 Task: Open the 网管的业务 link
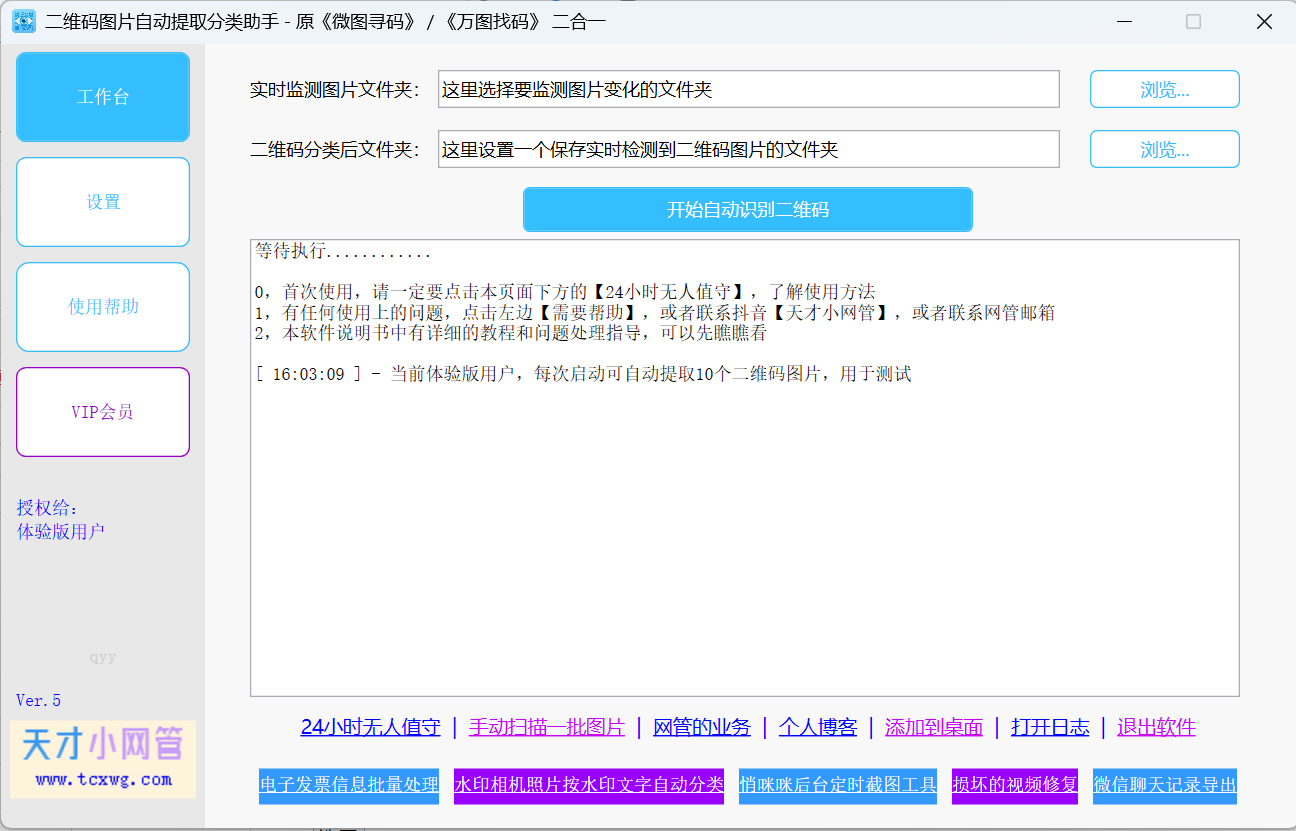click(x=701, y=727)
